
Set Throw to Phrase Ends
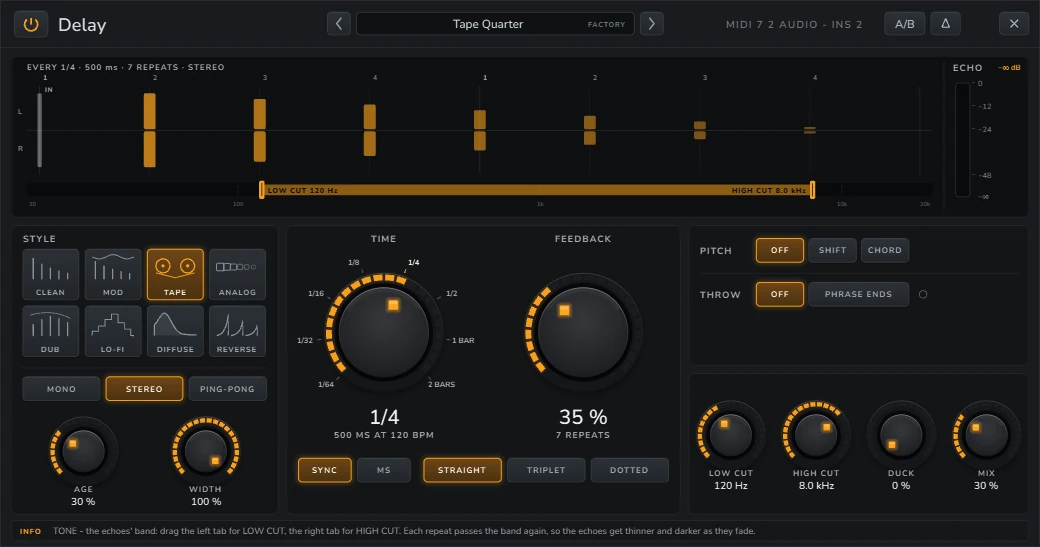click(858, 294)
